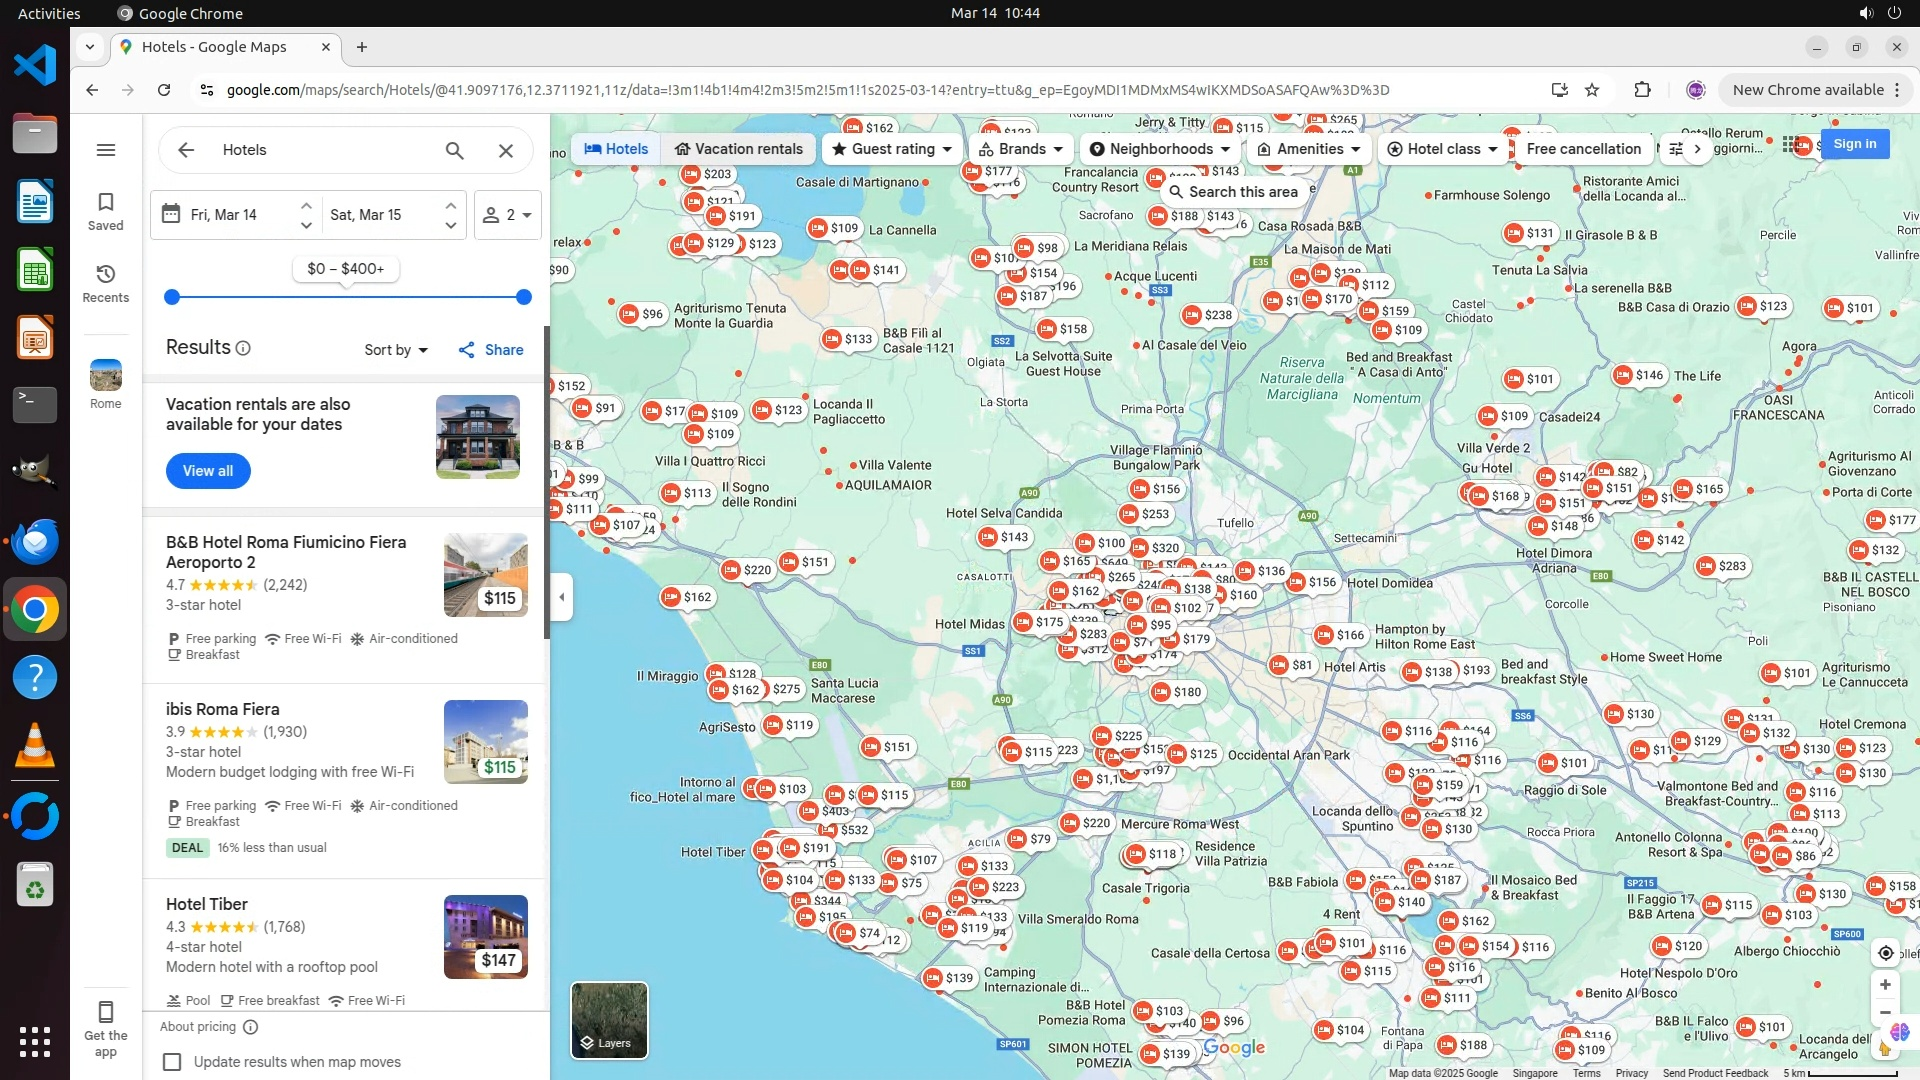Switch to Vacation rentals tab

[x=738, y=149]
